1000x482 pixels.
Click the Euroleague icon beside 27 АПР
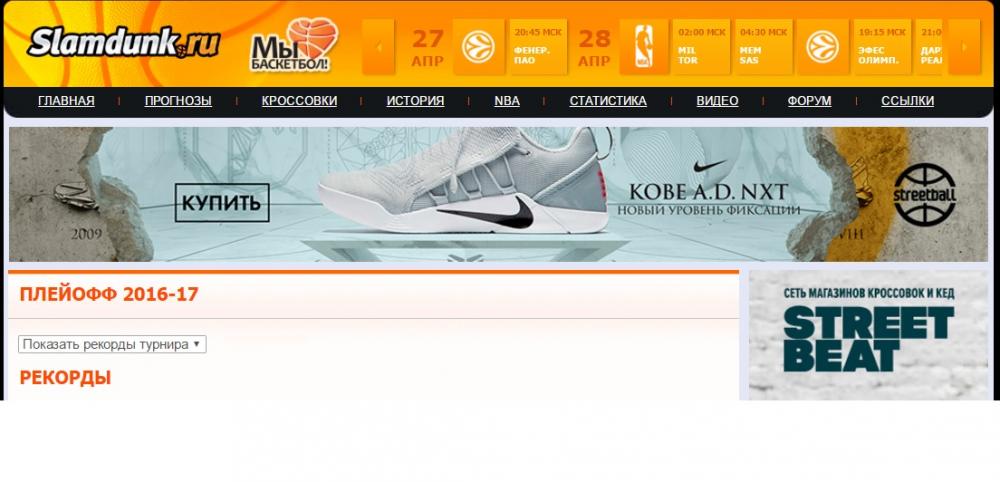(478, 47)
